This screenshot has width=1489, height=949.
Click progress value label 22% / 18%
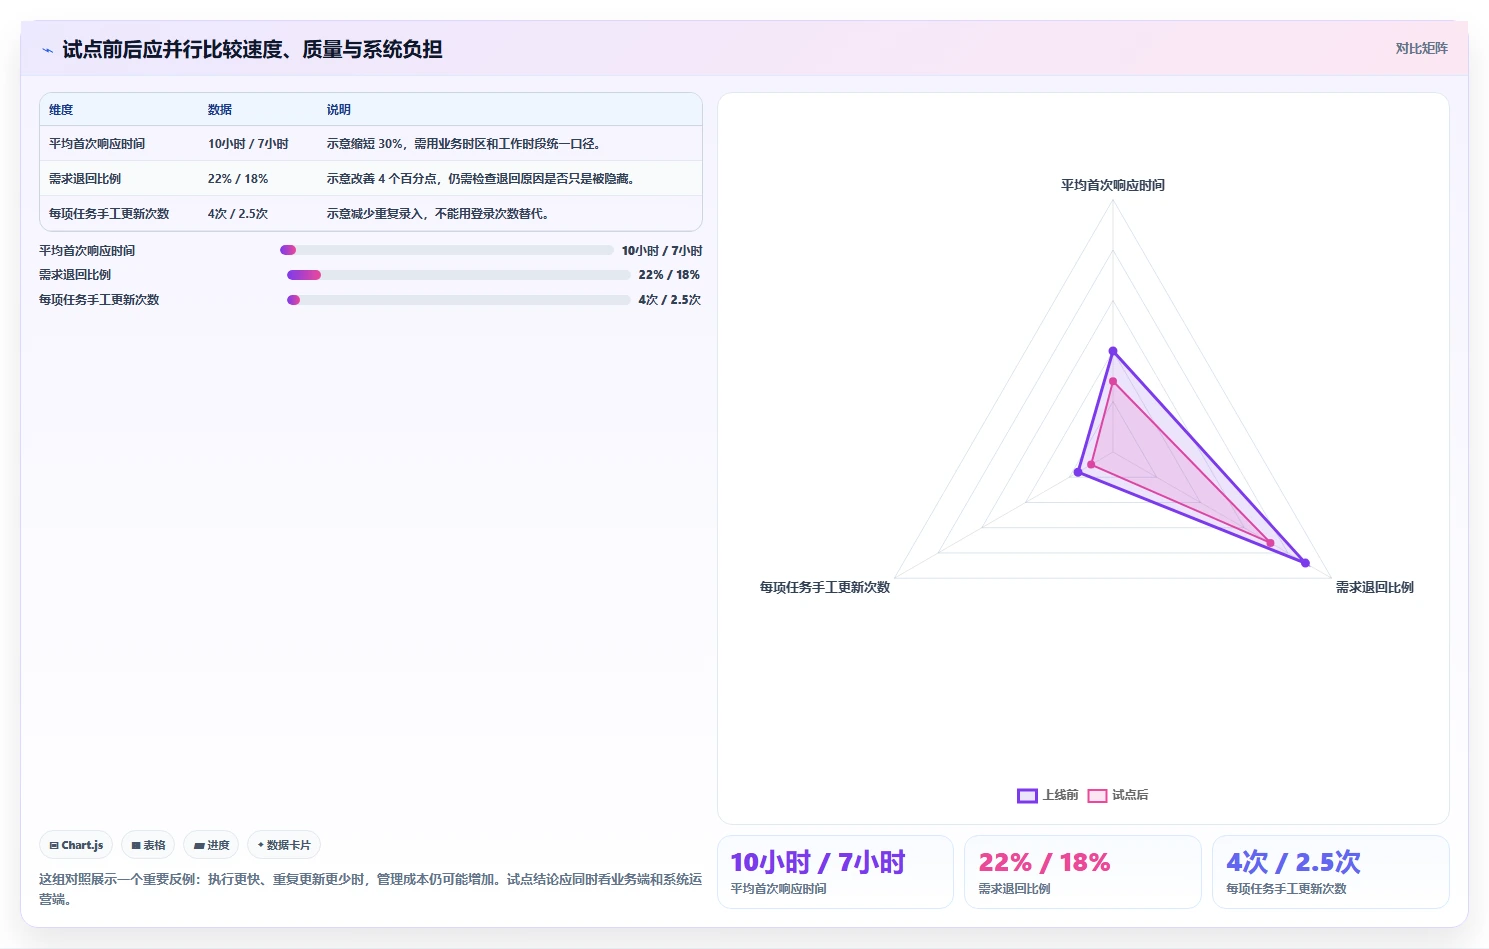click(669, 275)
